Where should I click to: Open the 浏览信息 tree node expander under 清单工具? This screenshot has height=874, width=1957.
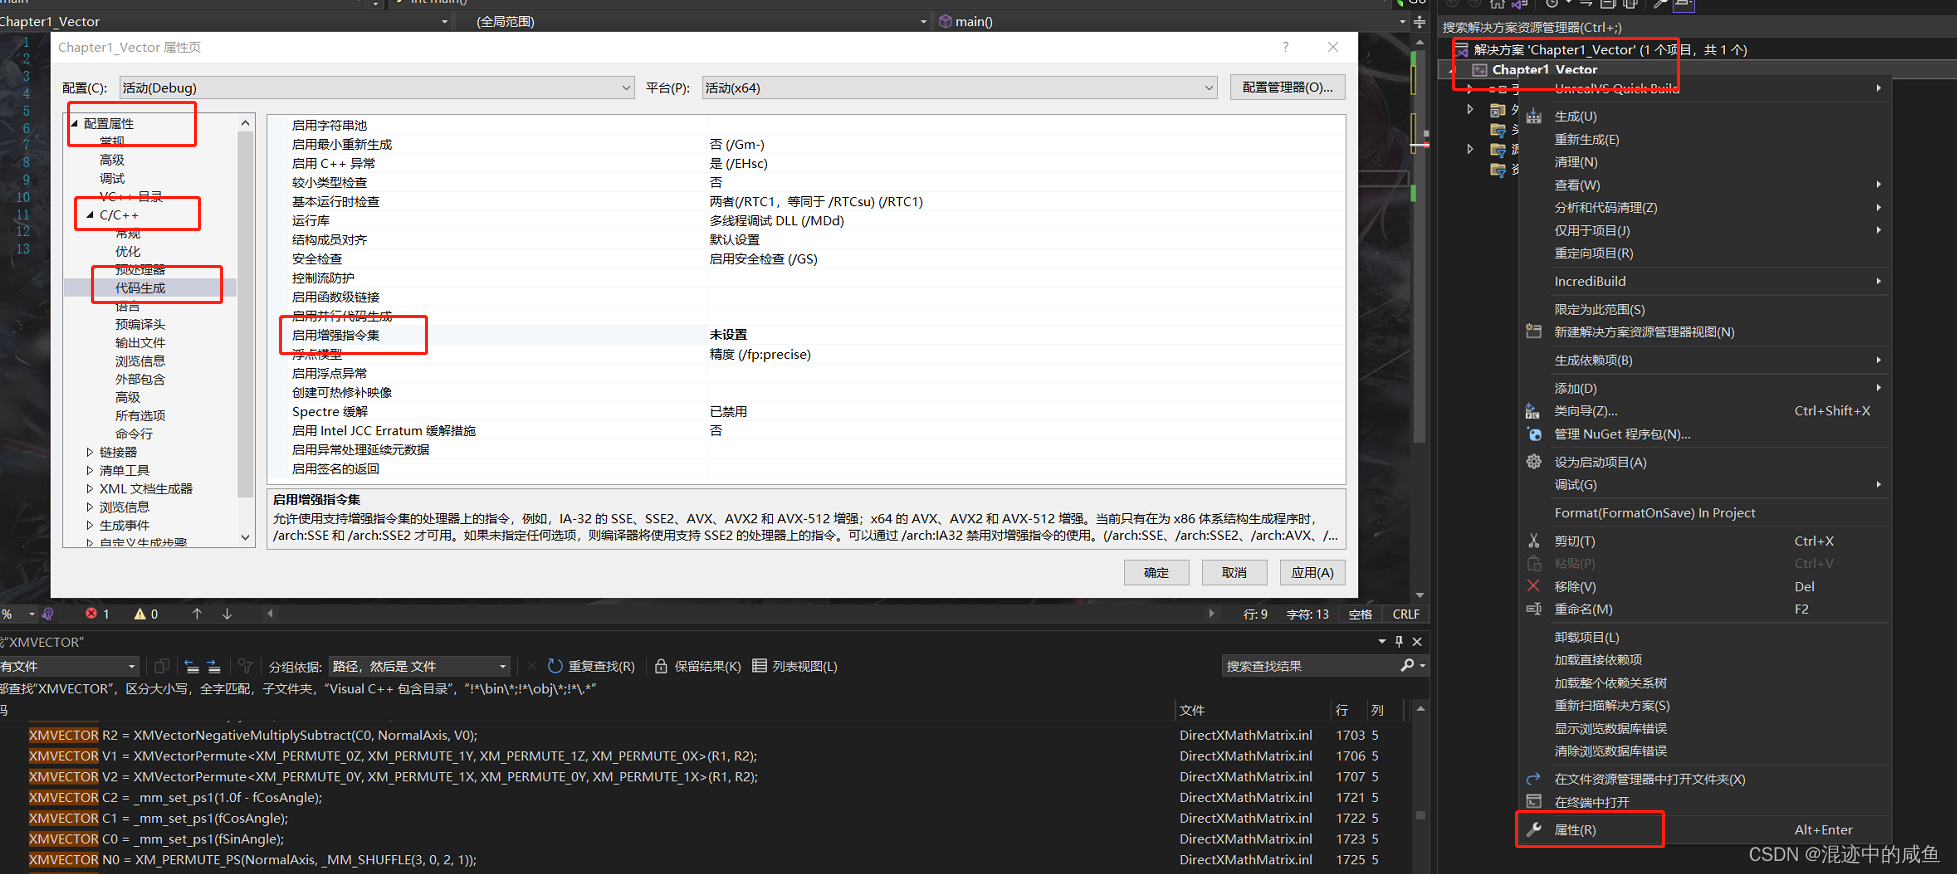click(90, 507)
